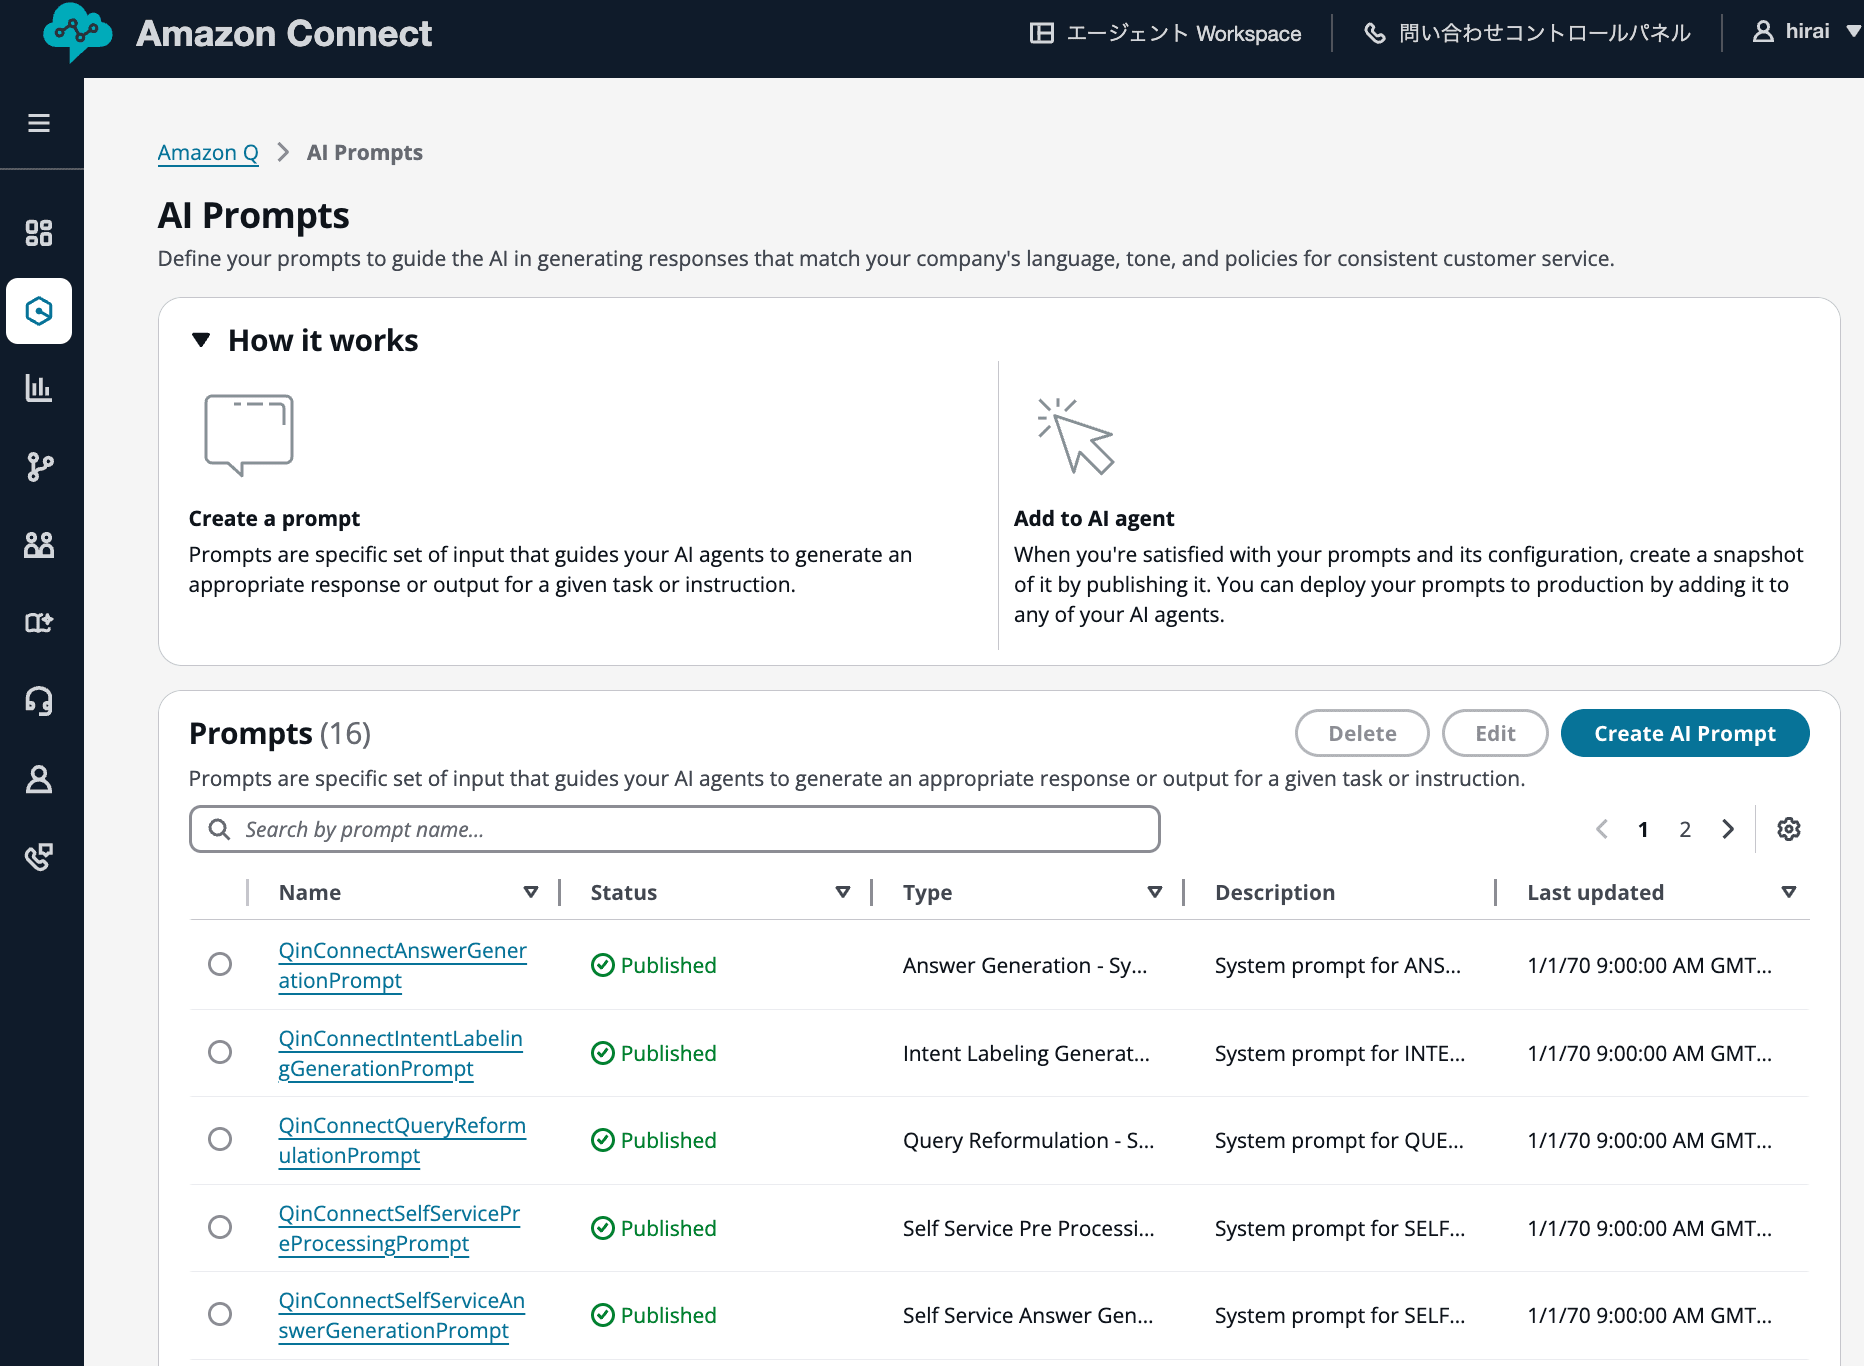The height and width of the screenshot is (1366, 1864).
Task: Open the routing flows branch sidebar icon
Action: [39, 466]
